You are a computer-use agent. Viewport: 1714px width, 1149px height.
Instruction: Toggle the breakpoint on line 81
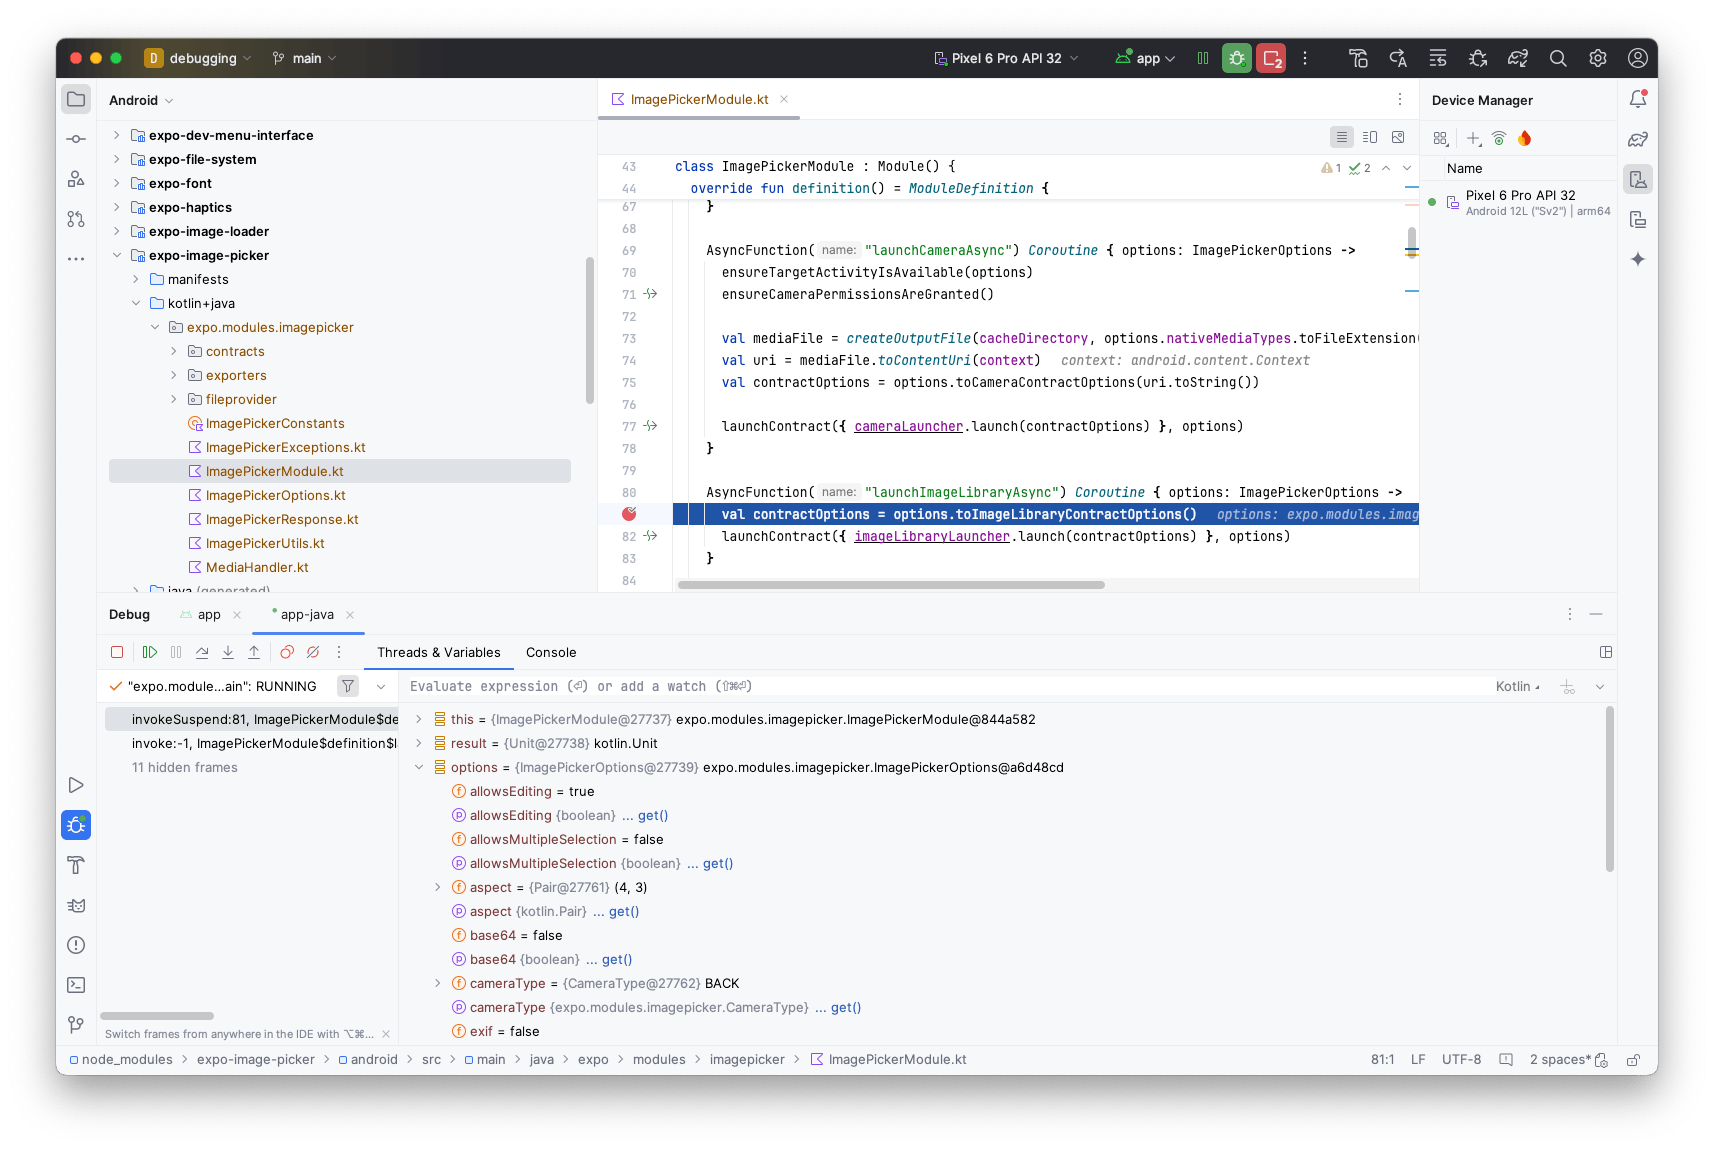[x=628, y=514]
